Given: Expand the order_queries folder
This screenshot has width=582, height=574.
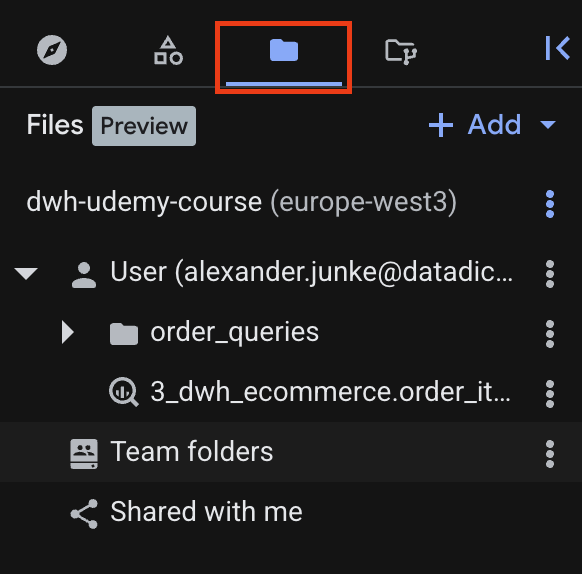Looking at the screenshot, I should point(68,332).
